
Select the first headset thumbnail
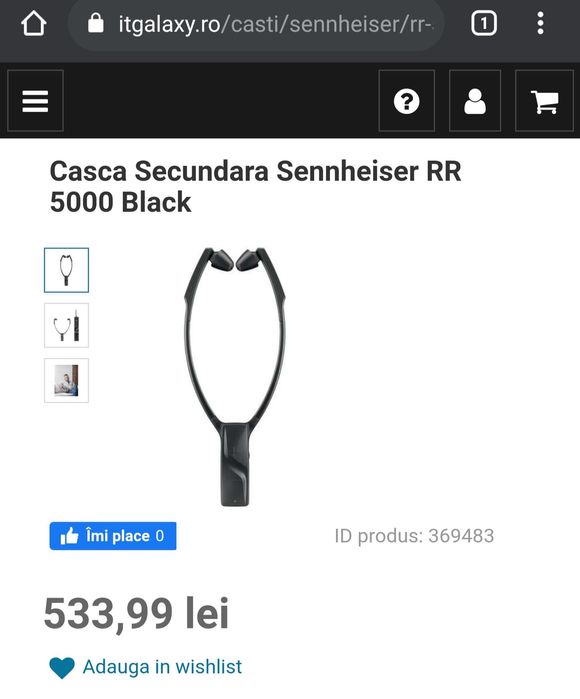[66, 270]
